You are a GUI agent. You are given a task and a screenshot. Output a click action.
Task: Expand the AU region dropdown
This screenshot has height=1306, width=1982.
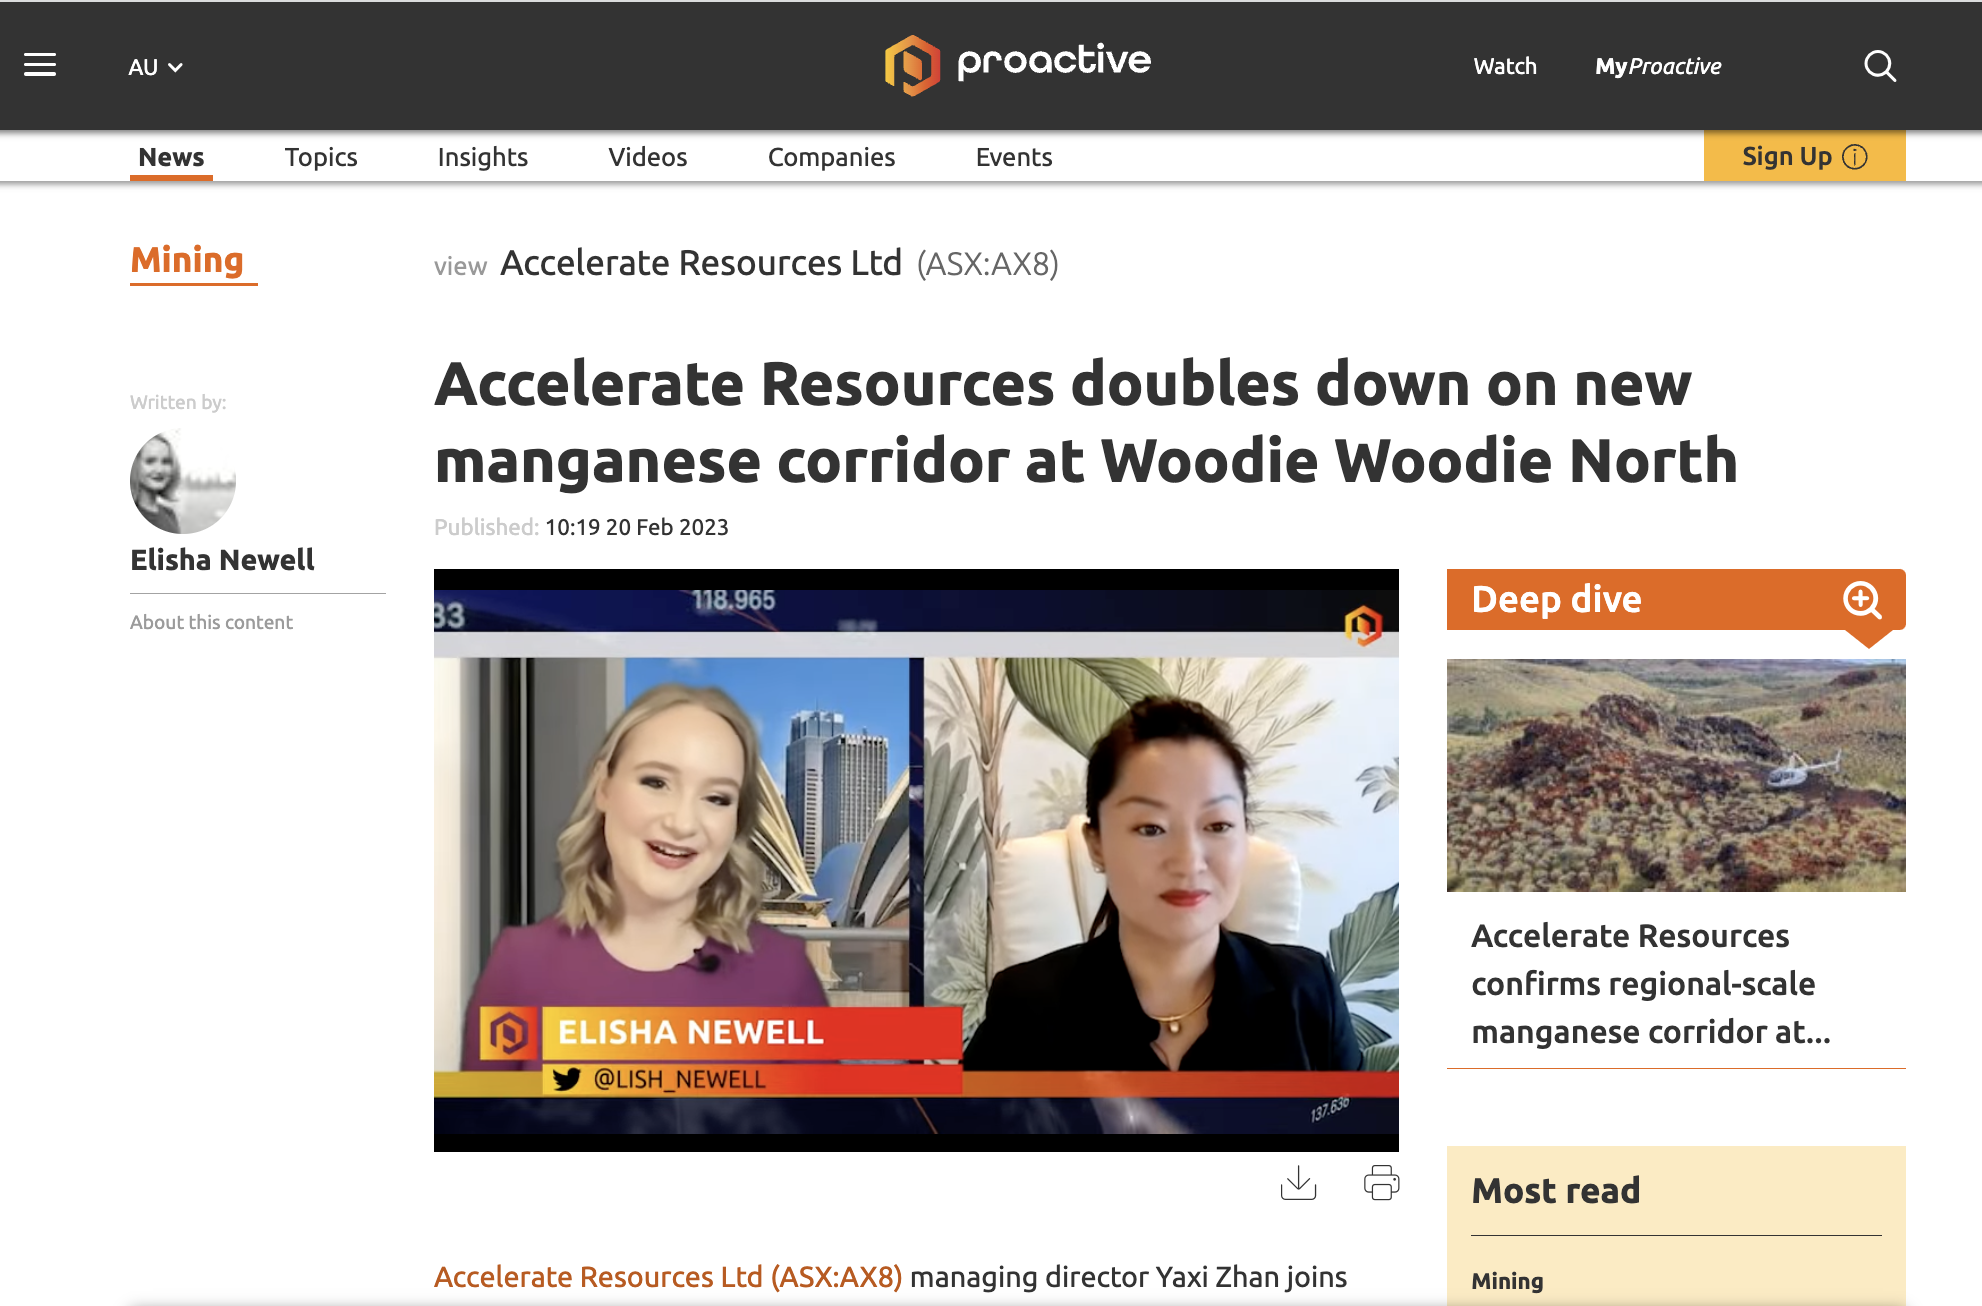pos(155,67)
